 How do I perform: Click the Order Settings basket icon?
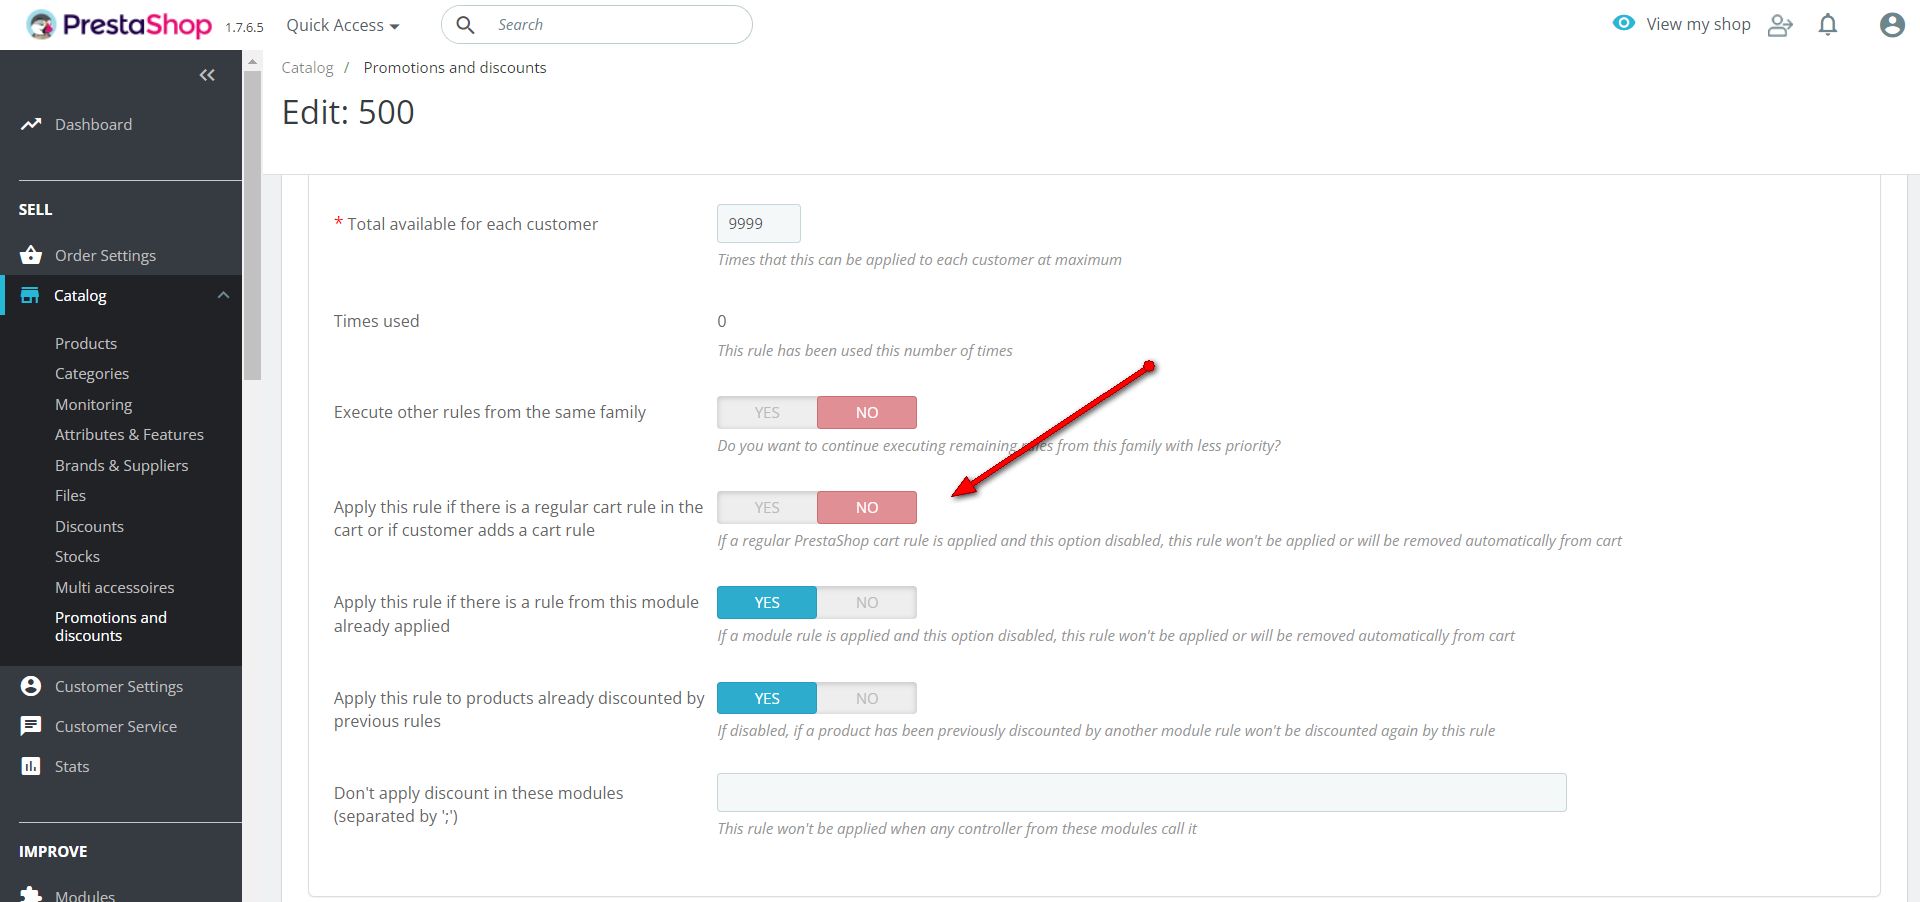(x=31, y=255)
